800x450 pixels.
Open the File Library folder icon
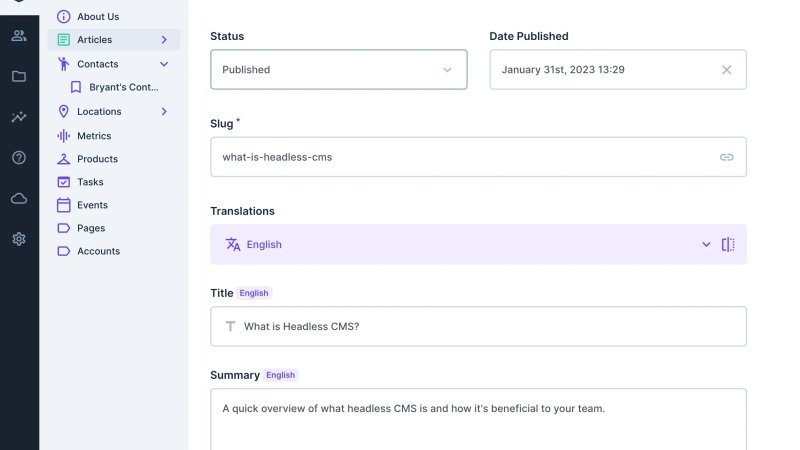click(x=19, y=76)
